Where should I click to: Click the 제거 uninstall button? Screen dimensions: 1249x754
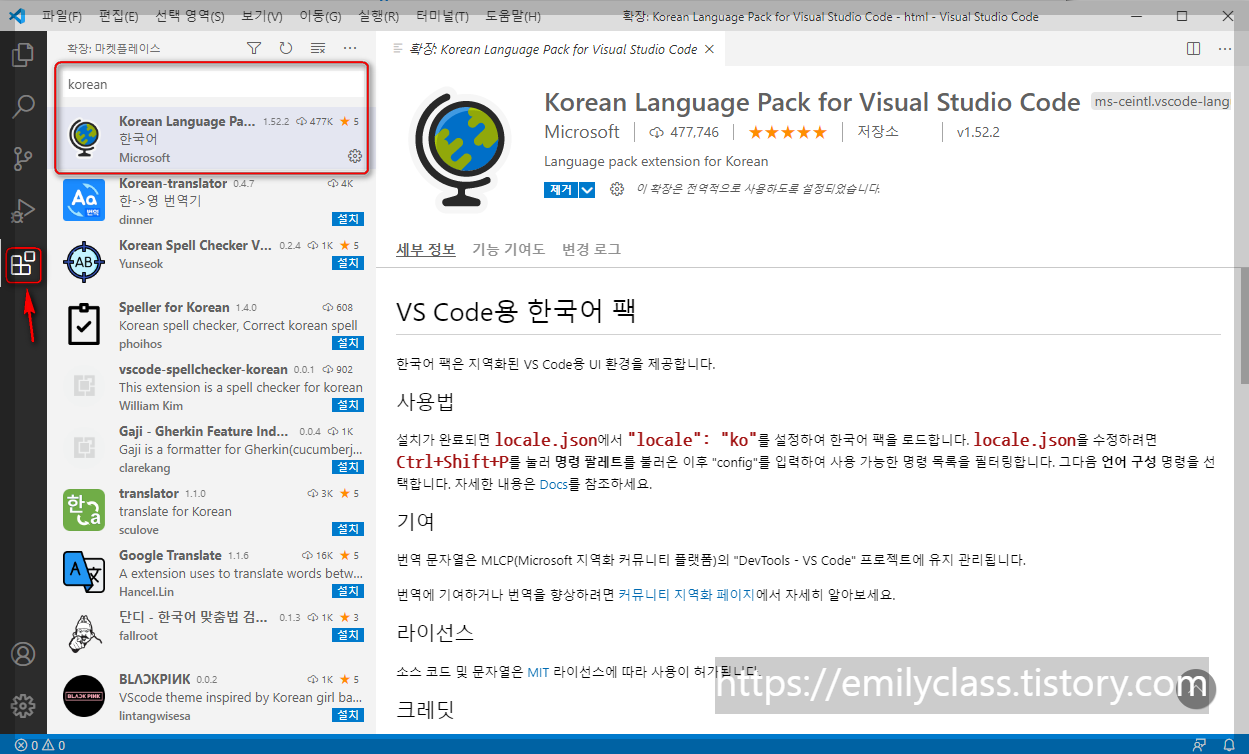point(561,189)
